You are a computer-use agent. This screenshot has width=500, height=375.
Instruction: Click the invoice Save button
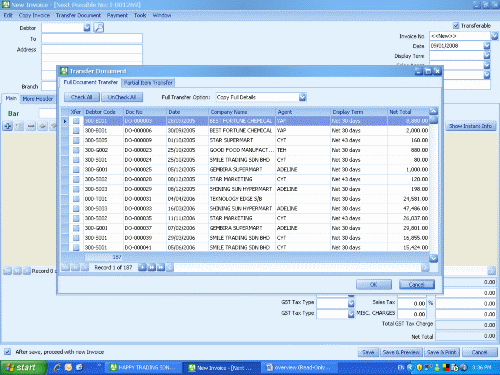[368, 352]
